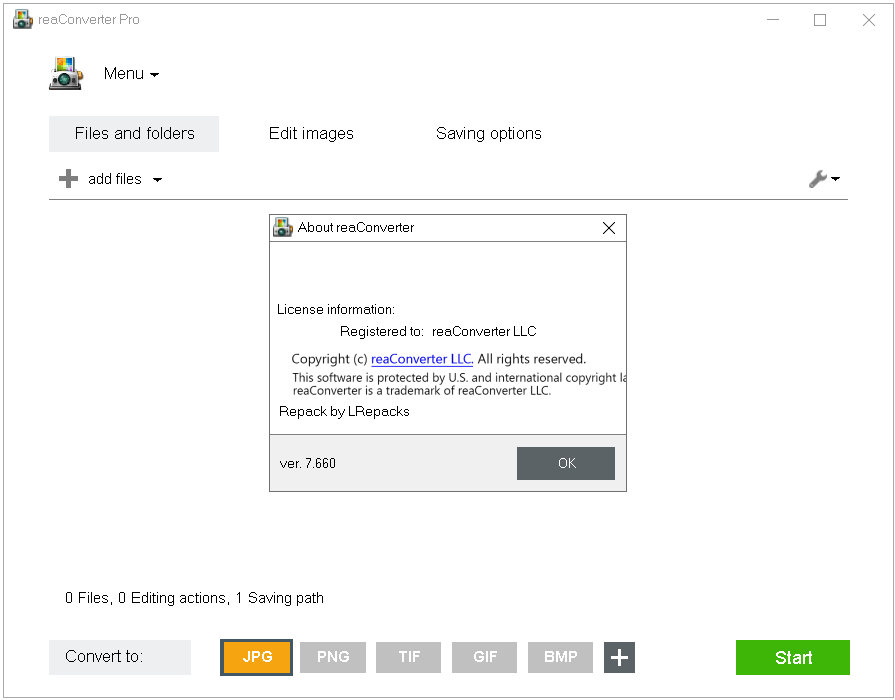Add another output format with plus button

click(619, 657)
